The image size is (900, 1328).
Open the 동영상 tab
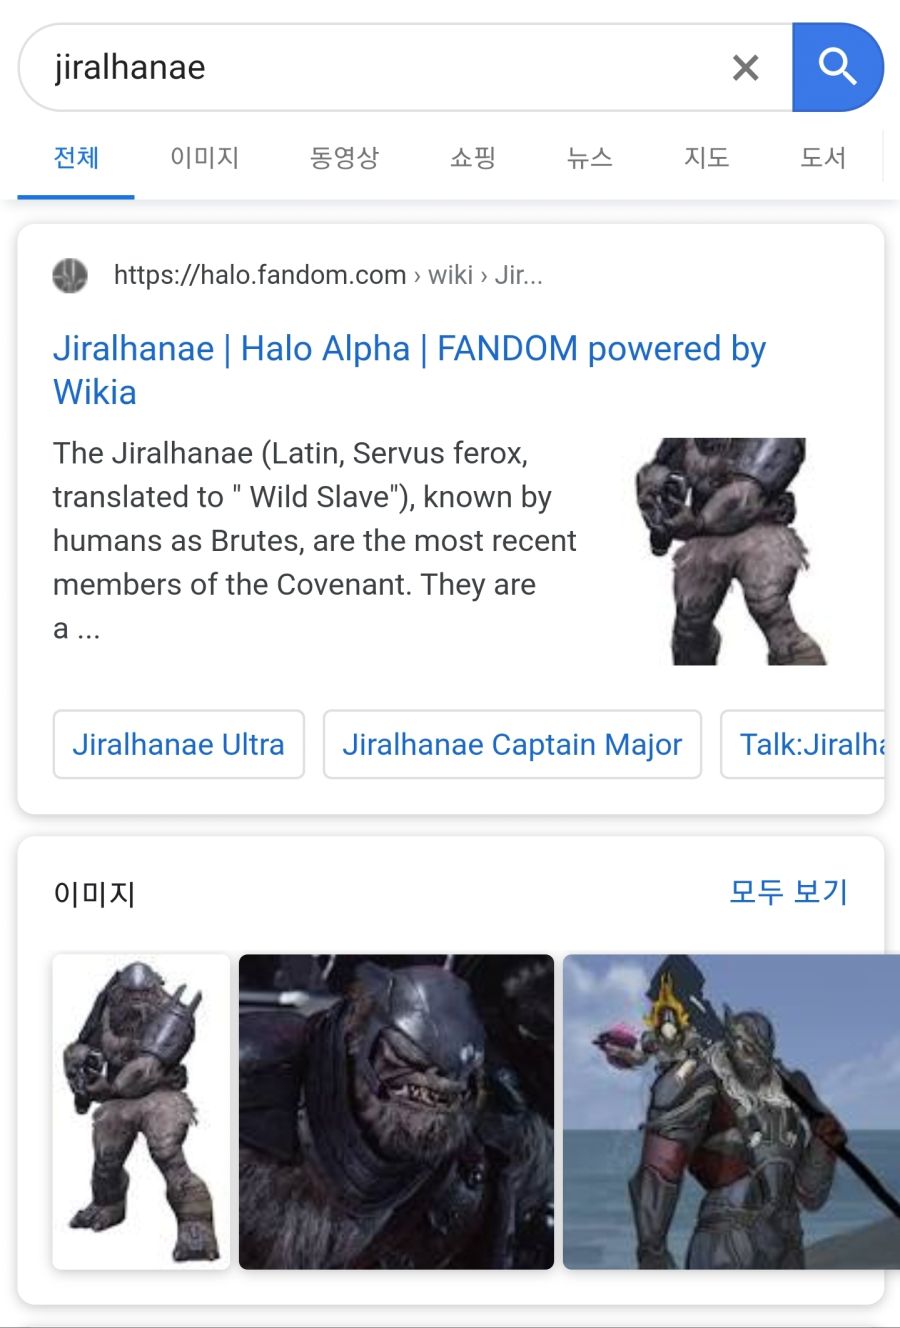tap(344, 157)
